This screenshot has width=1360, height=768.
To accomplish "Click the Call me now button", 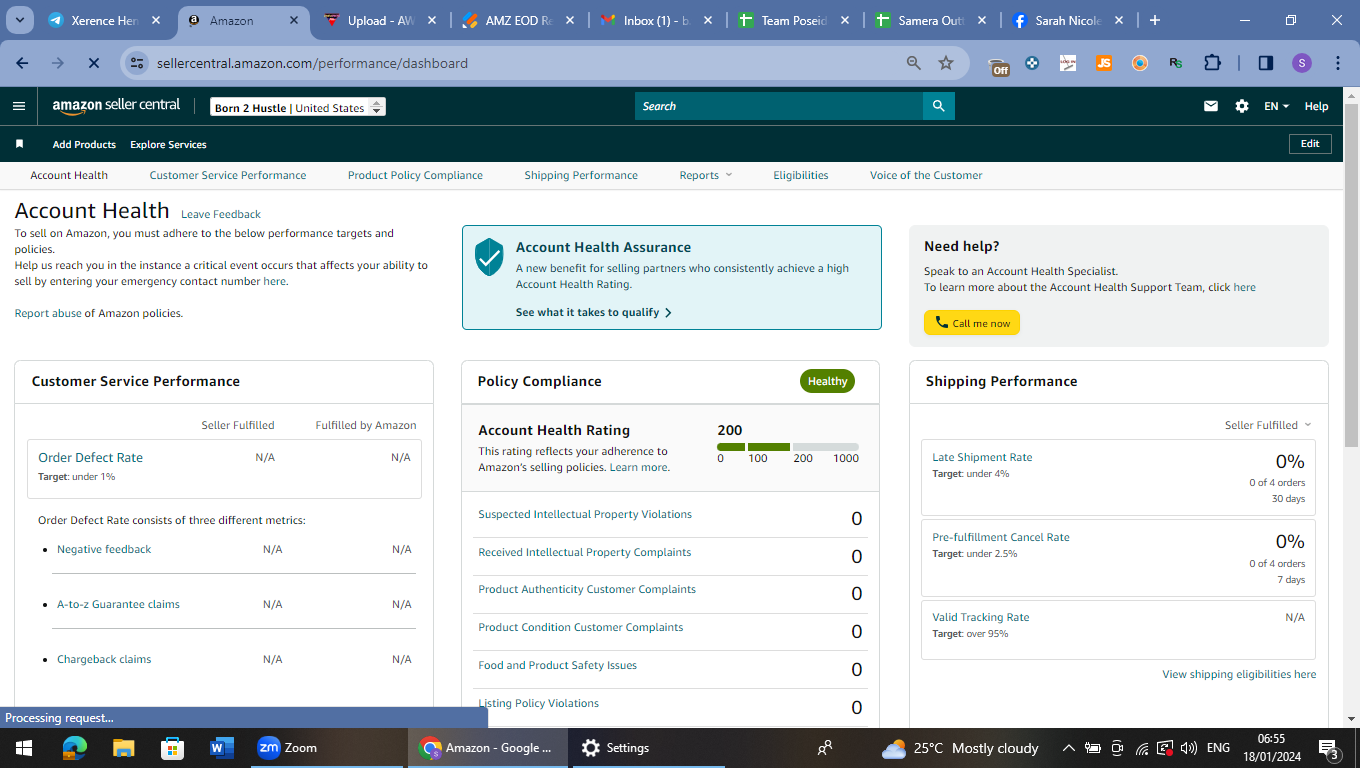I will pyautogui.click(x=972, y=323).
